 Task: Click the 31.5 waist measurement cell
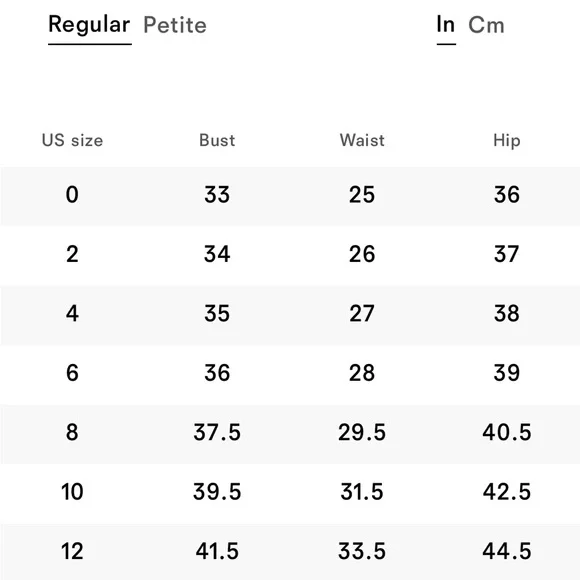coord(362,492)
